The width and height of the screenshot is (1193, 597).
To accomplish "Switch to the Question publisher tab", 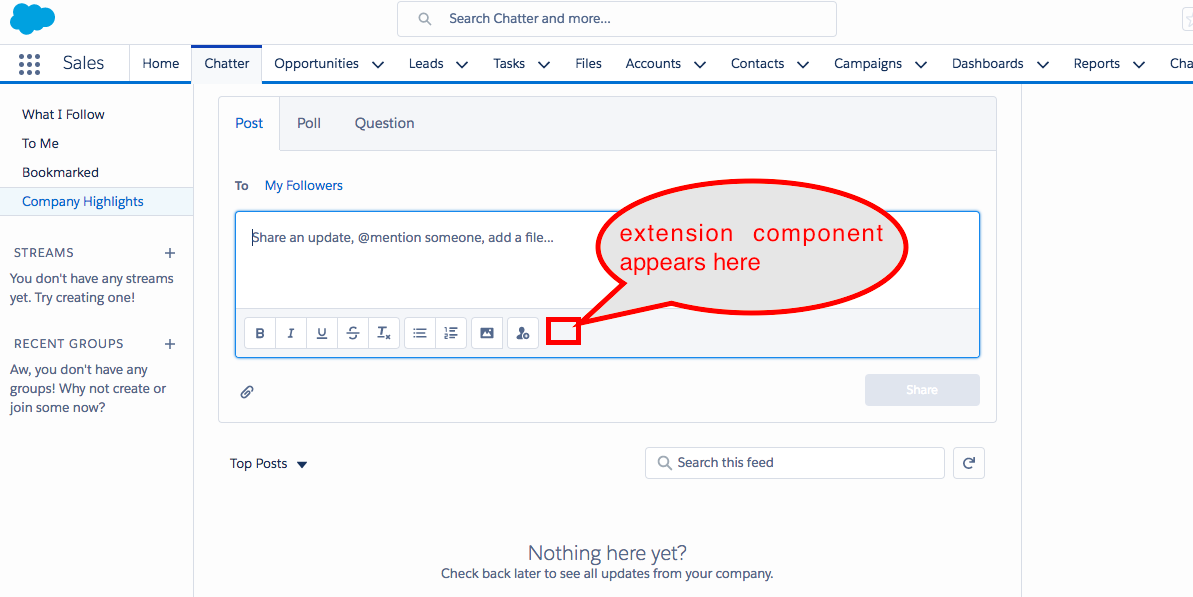I will click(x=384, y=123).
